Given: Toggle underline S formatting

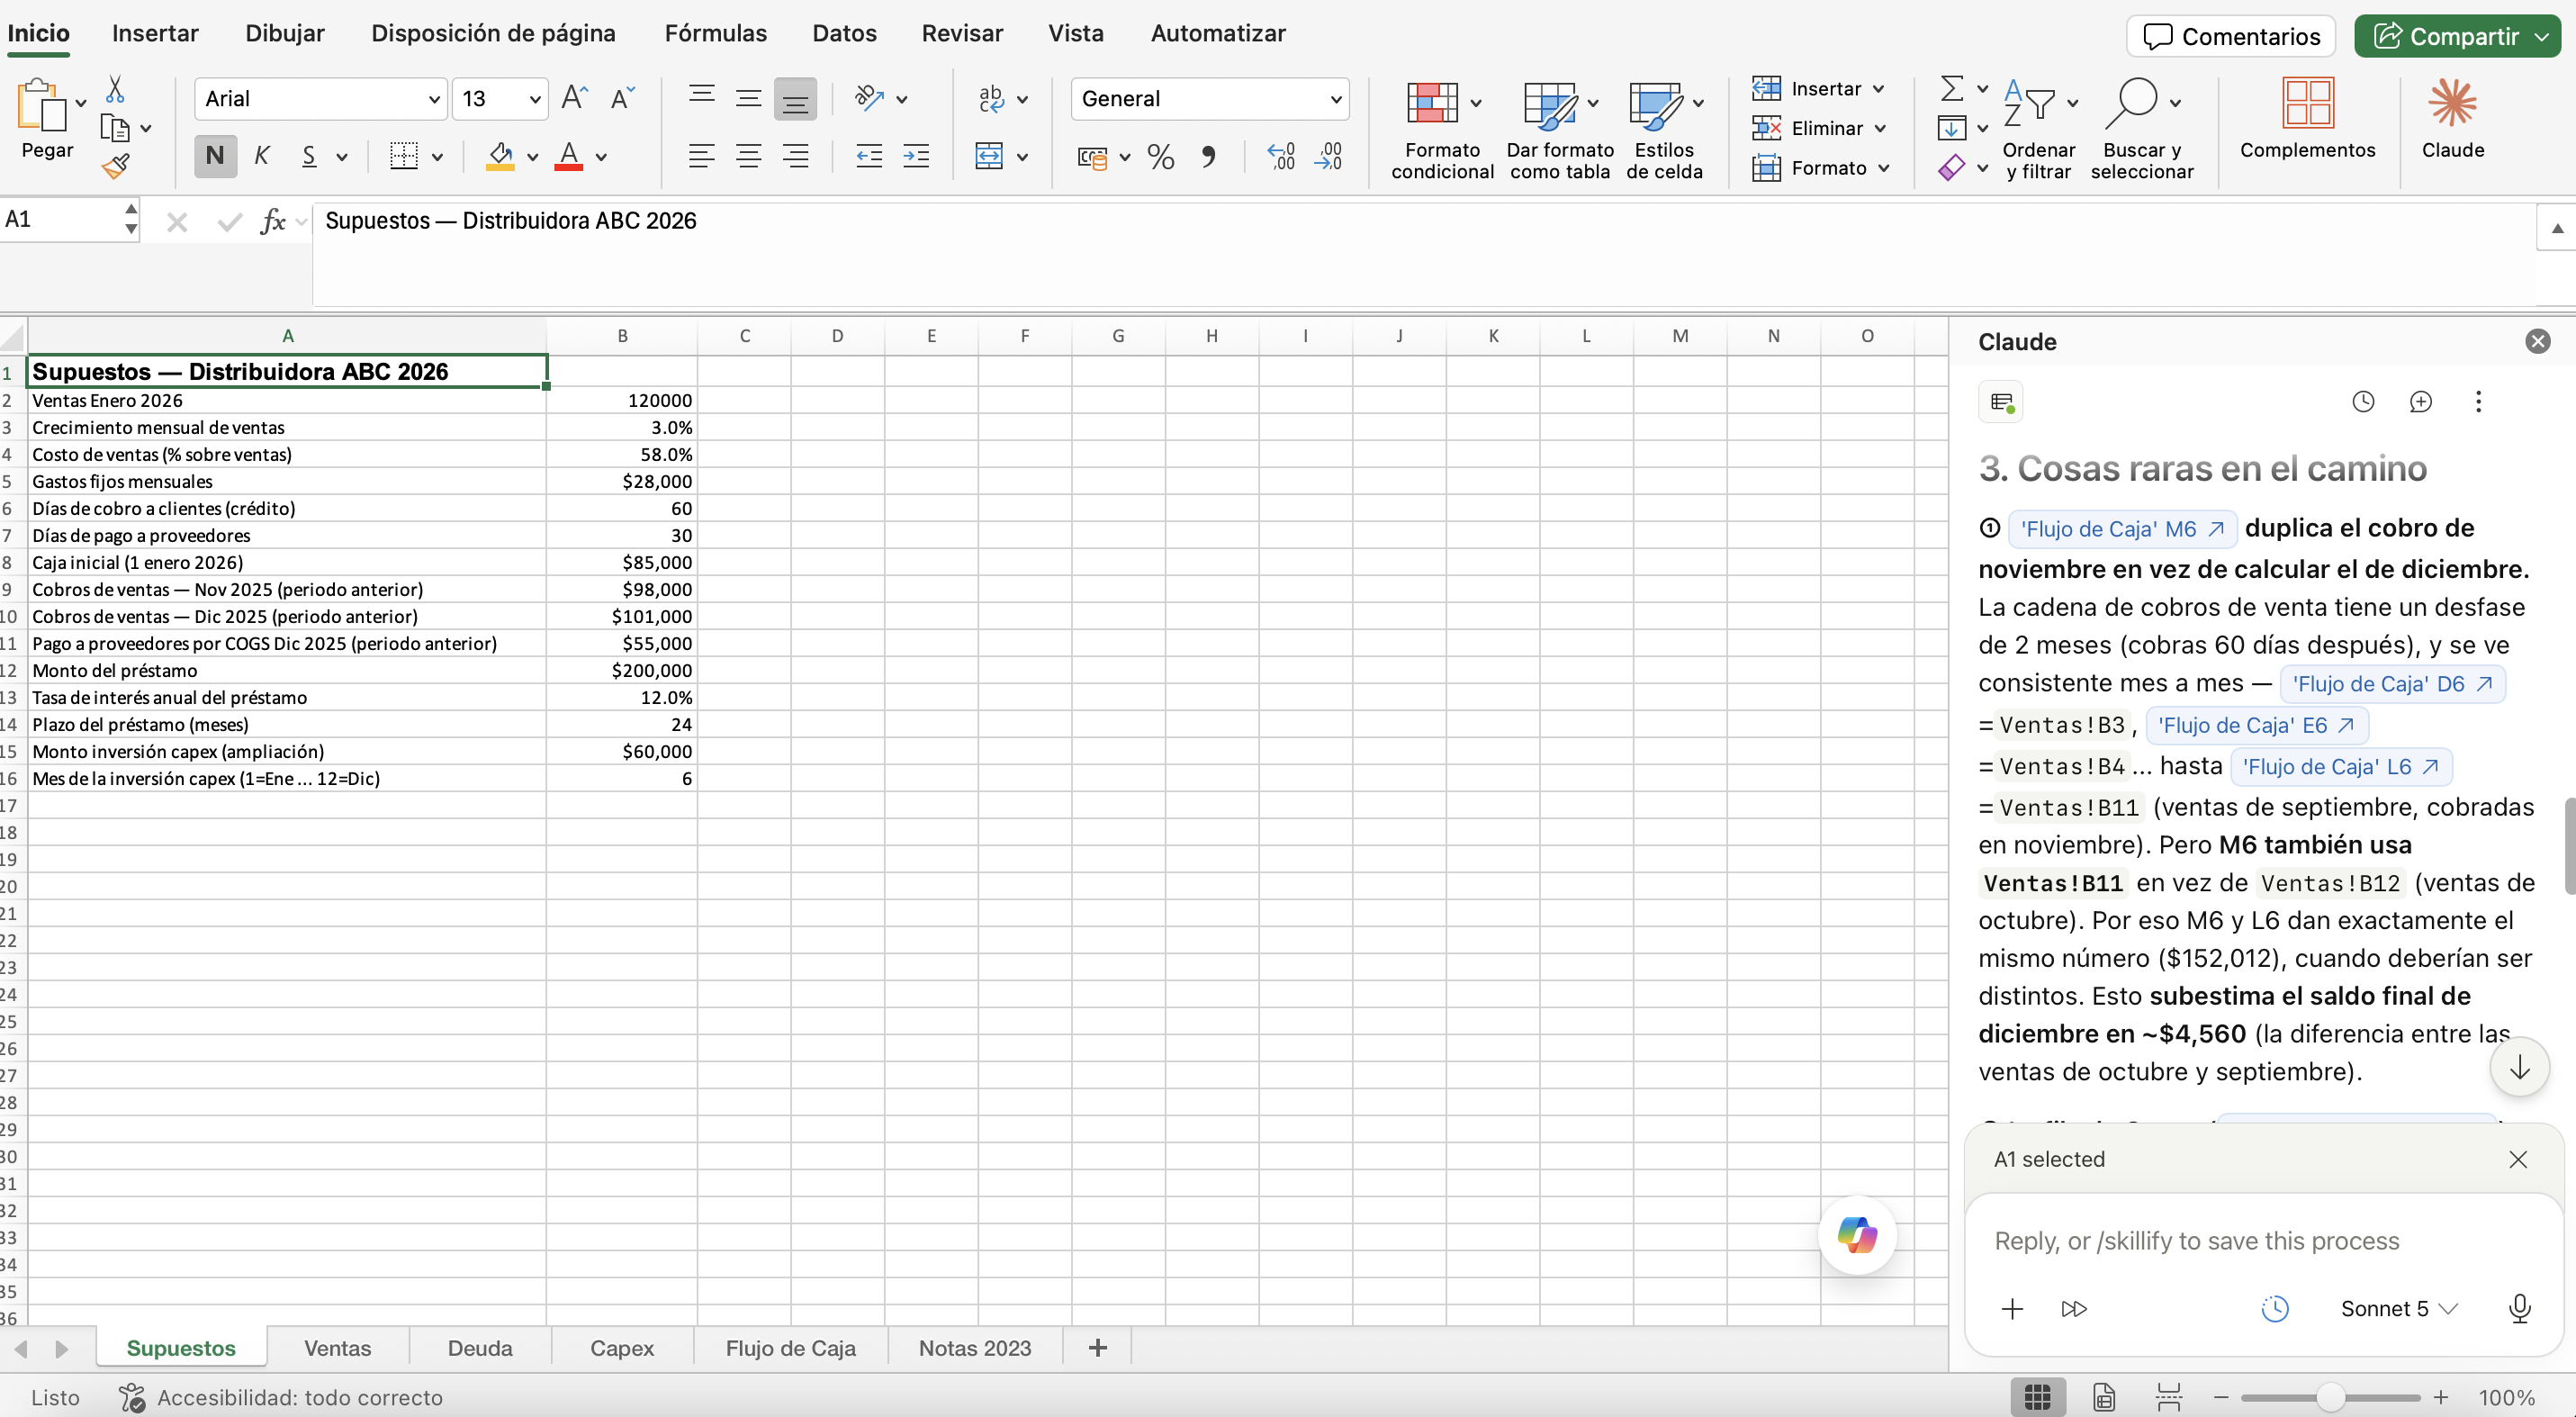Looking at the screenshot, I should click(x=309, y=156).
